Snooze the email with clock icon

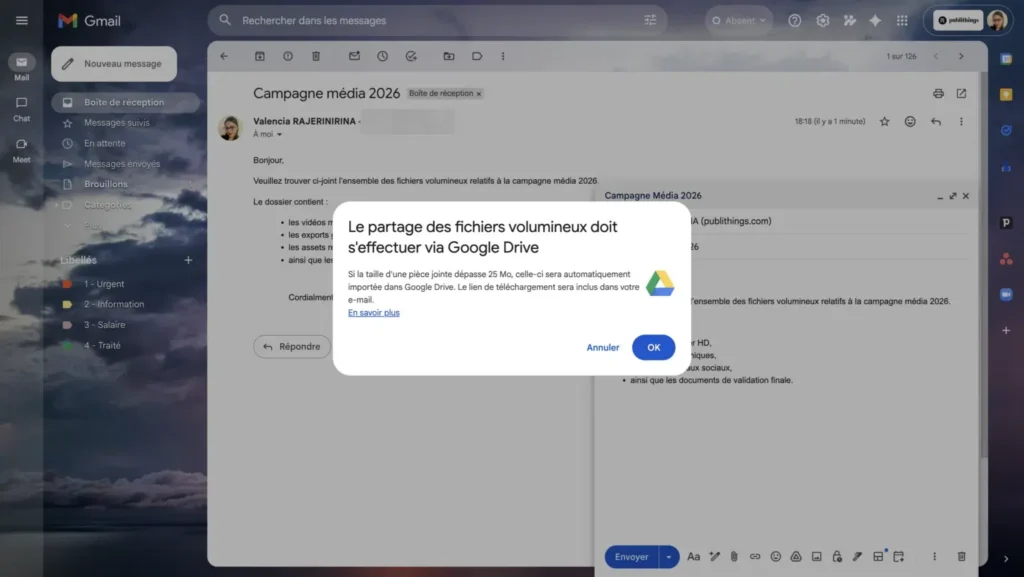click(x=382, y=56)
